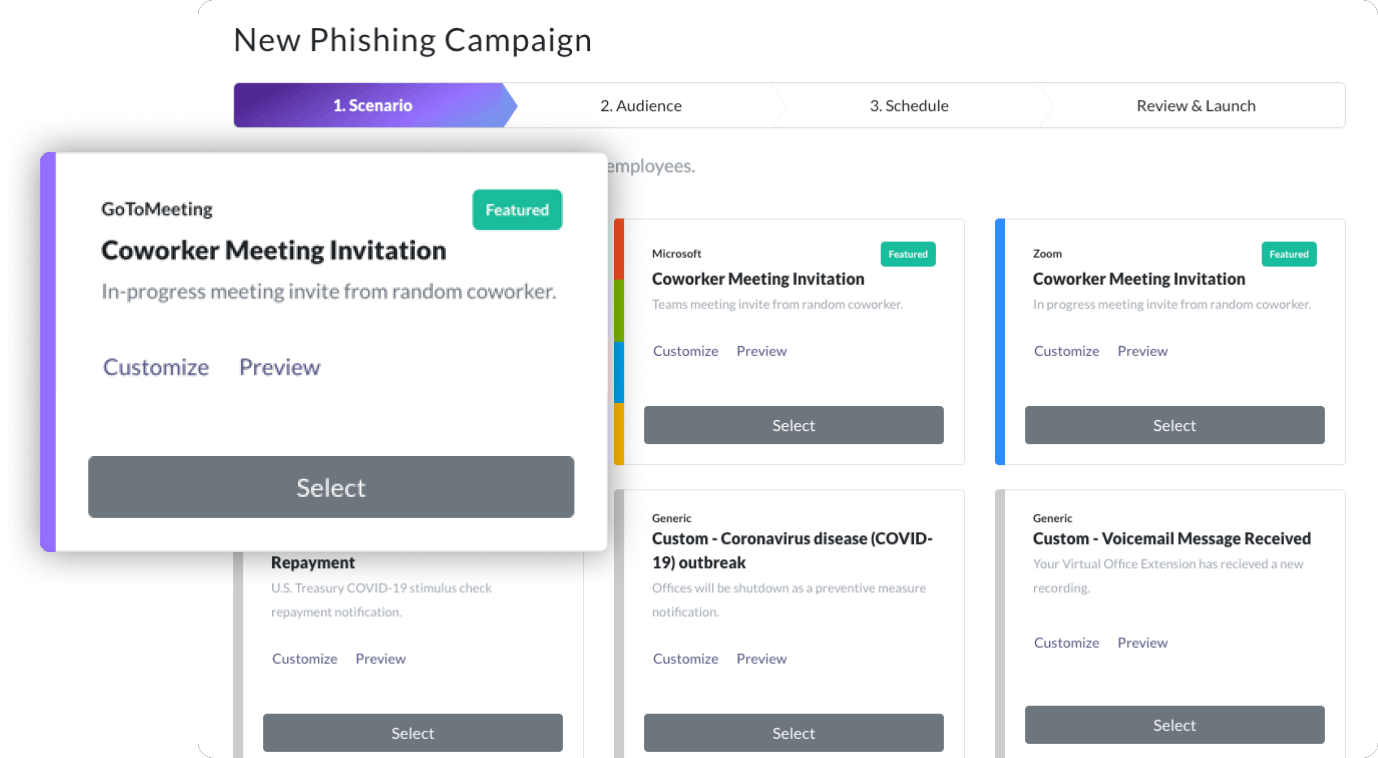Screen dimensions: 1378x758
Task: Click the Featured badge on GoToMeeting card
Action: pos(517,210)
